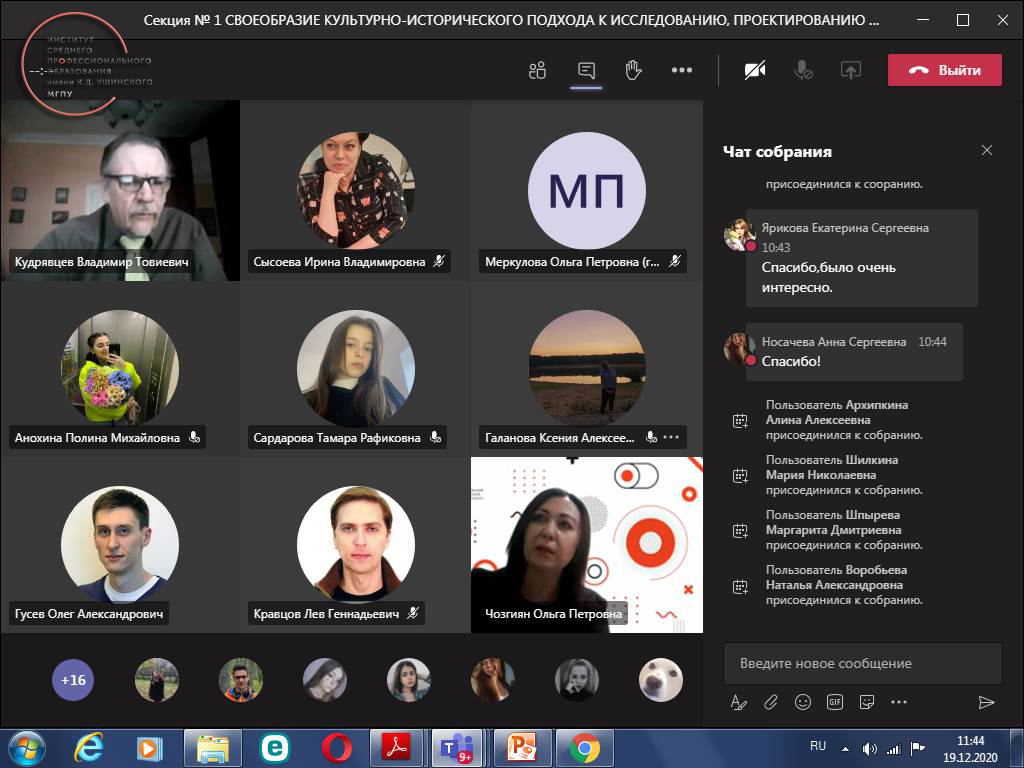Expand the +16 additional participants badge
This screenshot has height=768, width=1024.
[73, 680]
